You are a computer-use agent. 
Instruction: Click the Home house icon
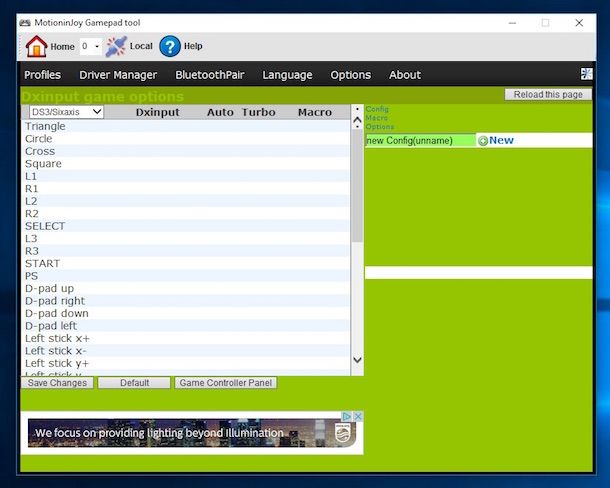point(36,46)
